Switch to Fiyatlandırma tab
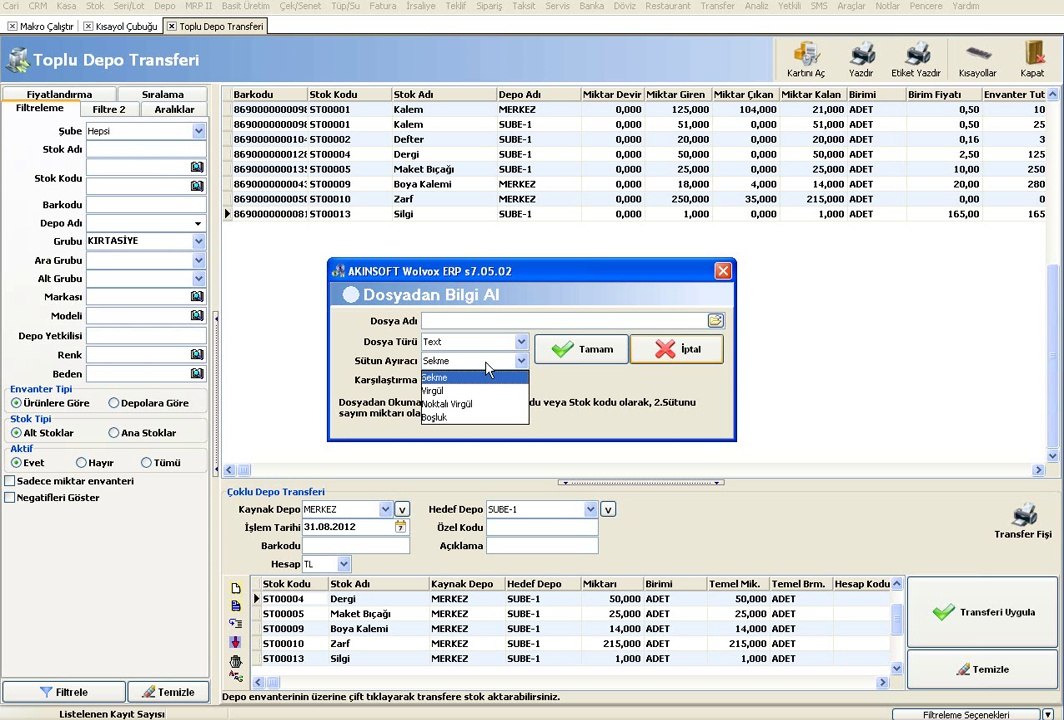Screen dimensions: 1064x720 60,94
